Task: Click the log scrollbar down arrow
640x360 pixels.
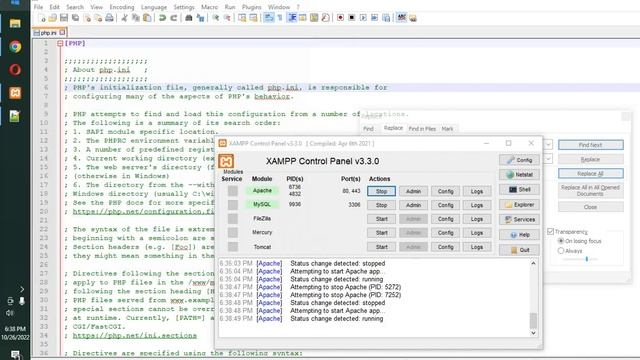Action: (533, 333)
